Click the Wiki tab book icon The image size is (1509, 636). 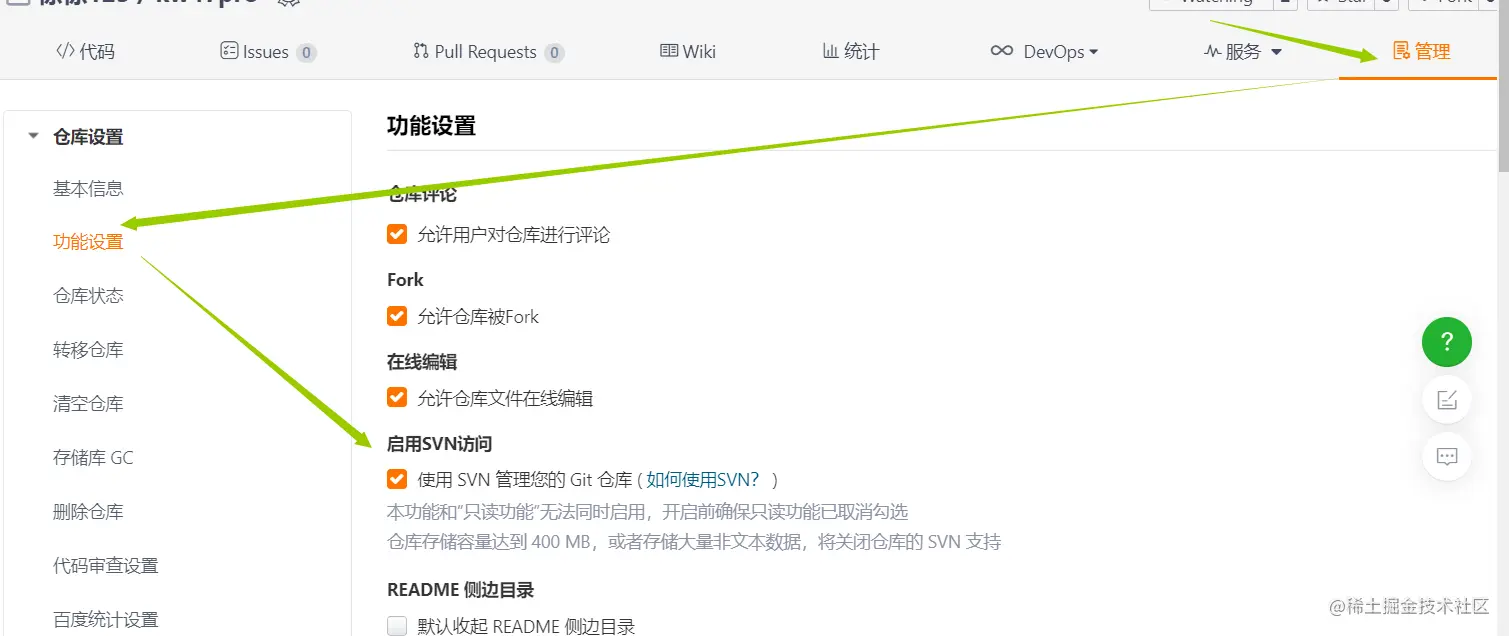pos(669,52)
